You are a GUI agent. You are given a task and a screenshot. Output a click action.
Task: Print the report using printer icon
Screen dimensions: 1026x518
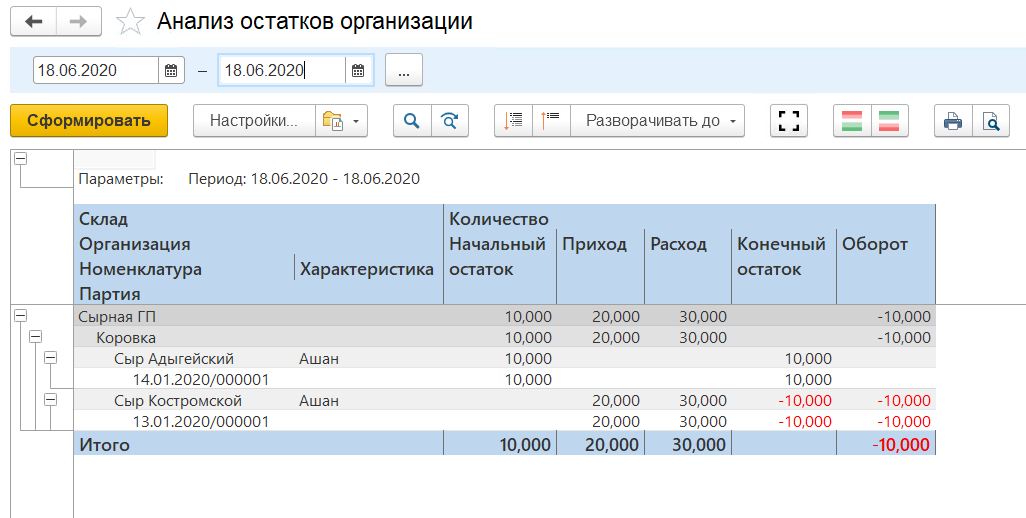pyautogui.click(x=953, y=121)
